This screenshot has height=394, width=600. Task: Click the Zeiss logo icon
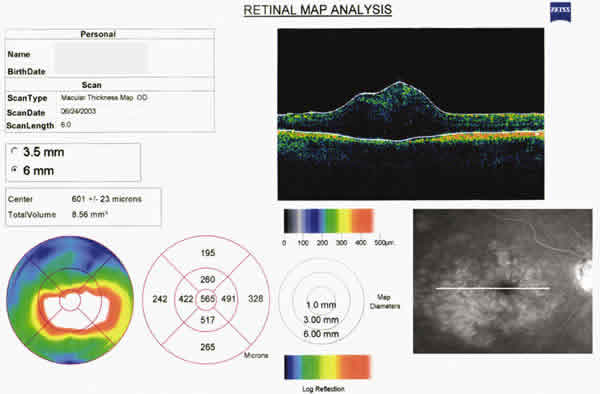pos(561,12)
